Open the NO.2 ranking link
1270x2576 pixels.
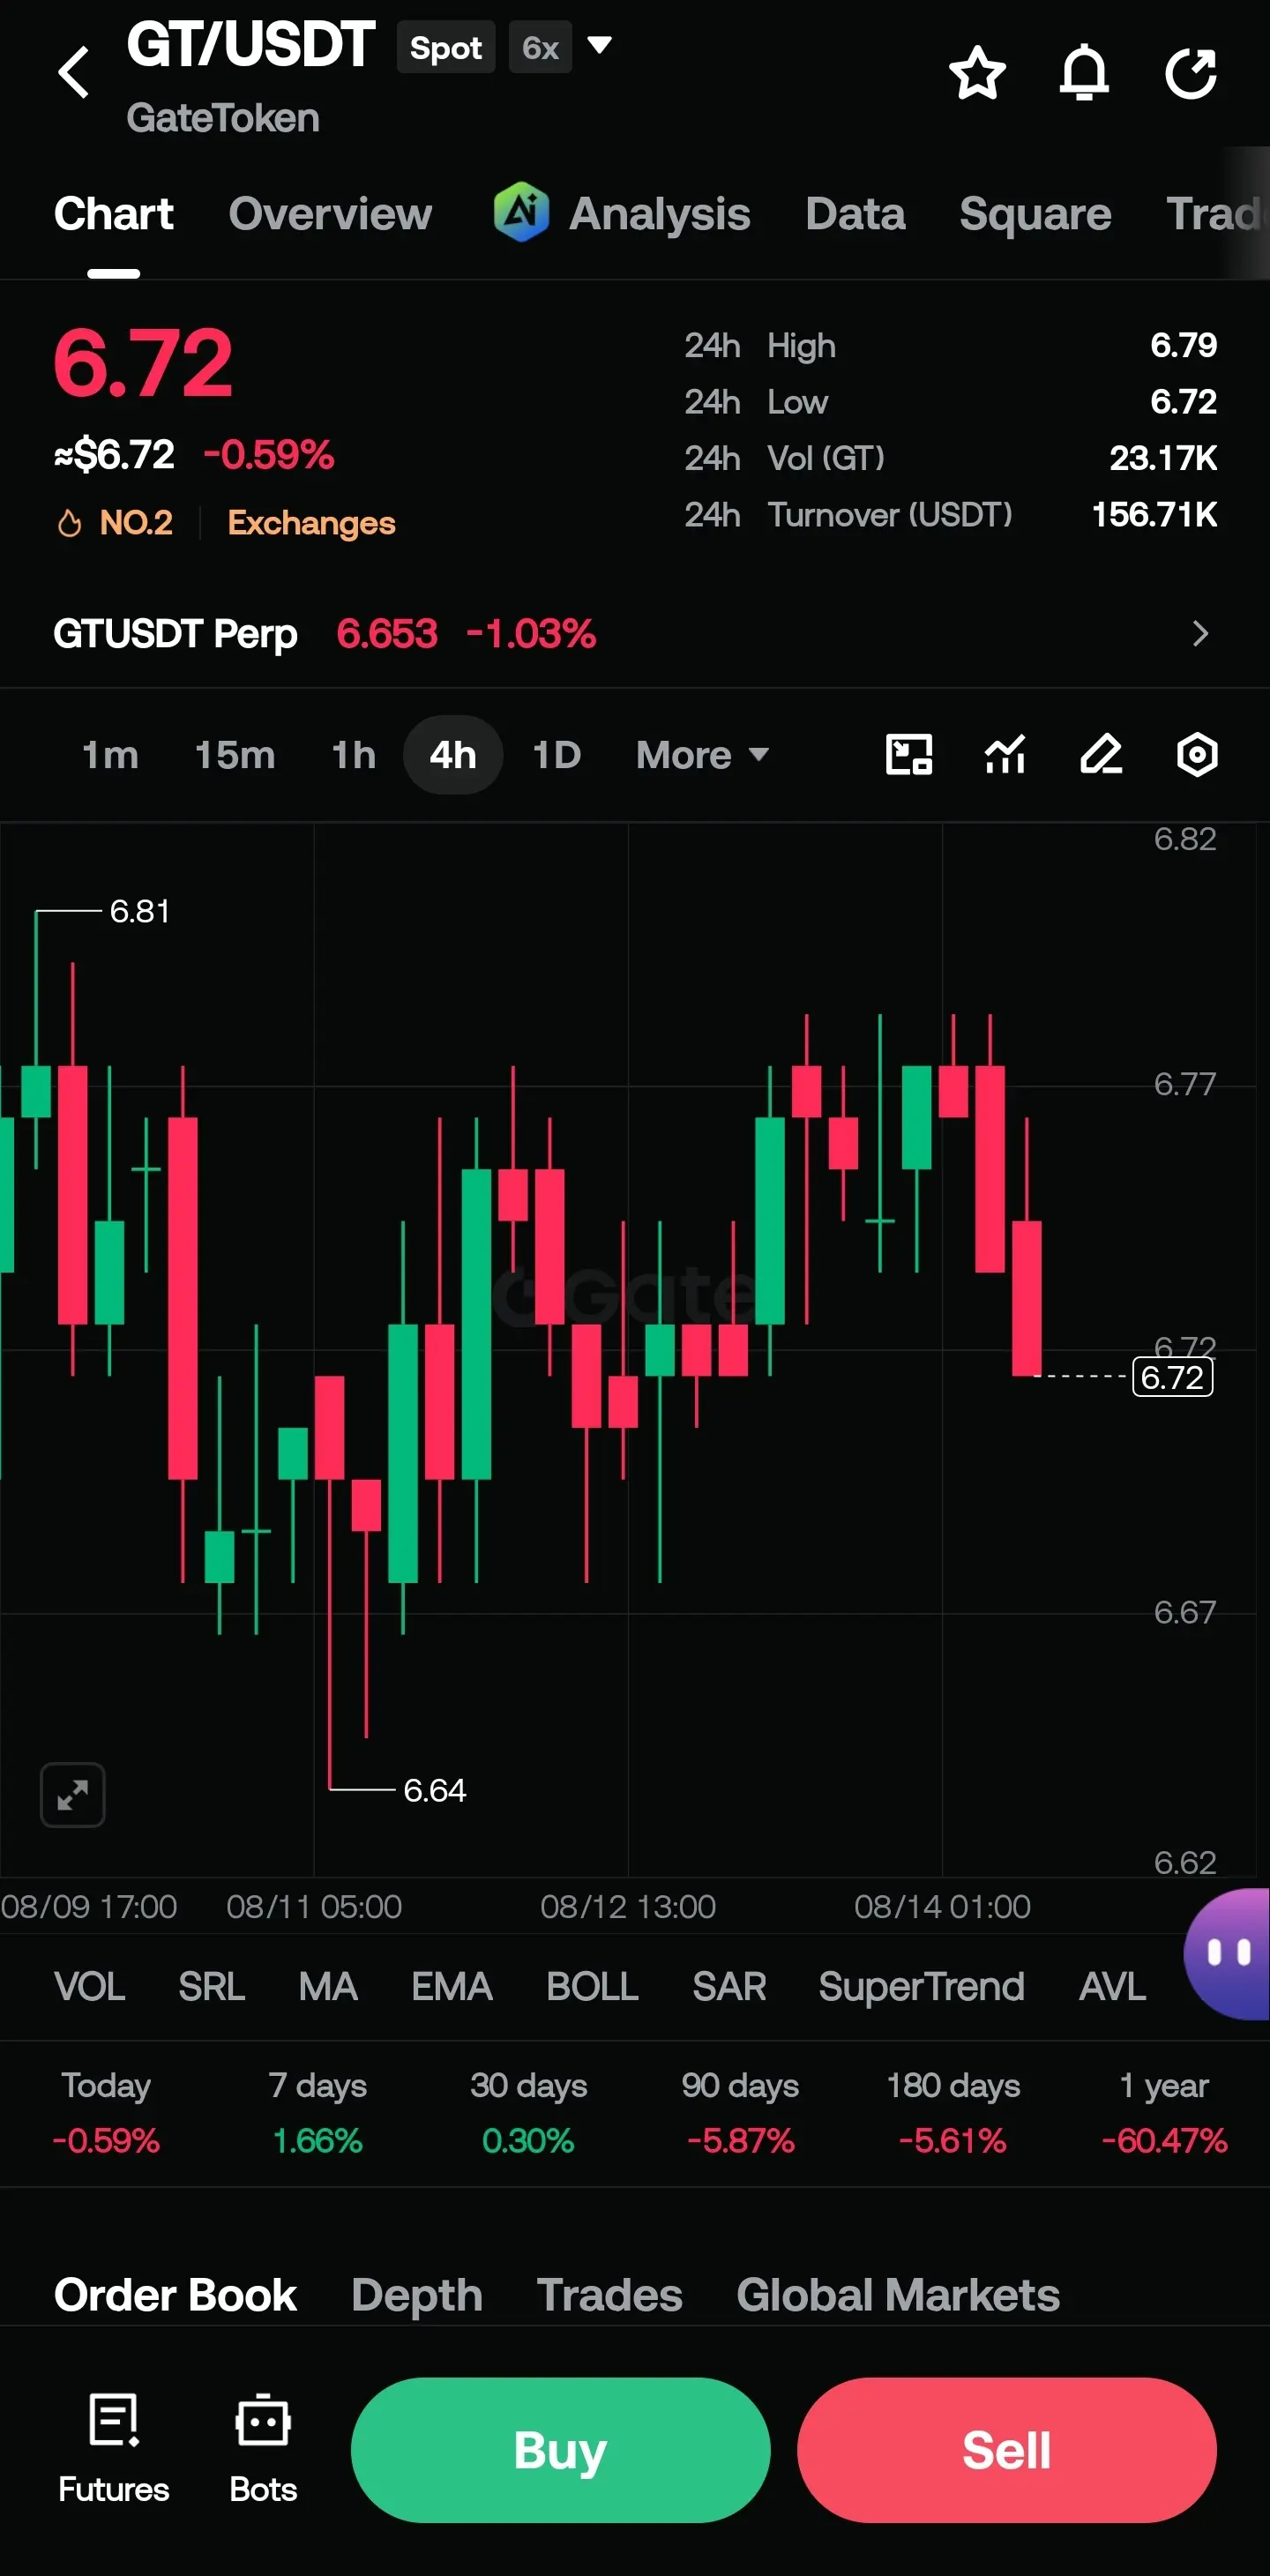point(136,523)
